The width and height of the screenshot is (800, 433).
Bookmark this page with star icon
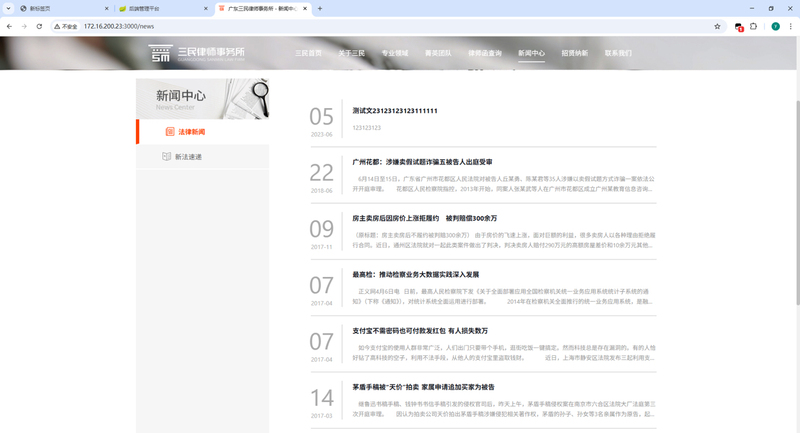(x=717, y=26)
